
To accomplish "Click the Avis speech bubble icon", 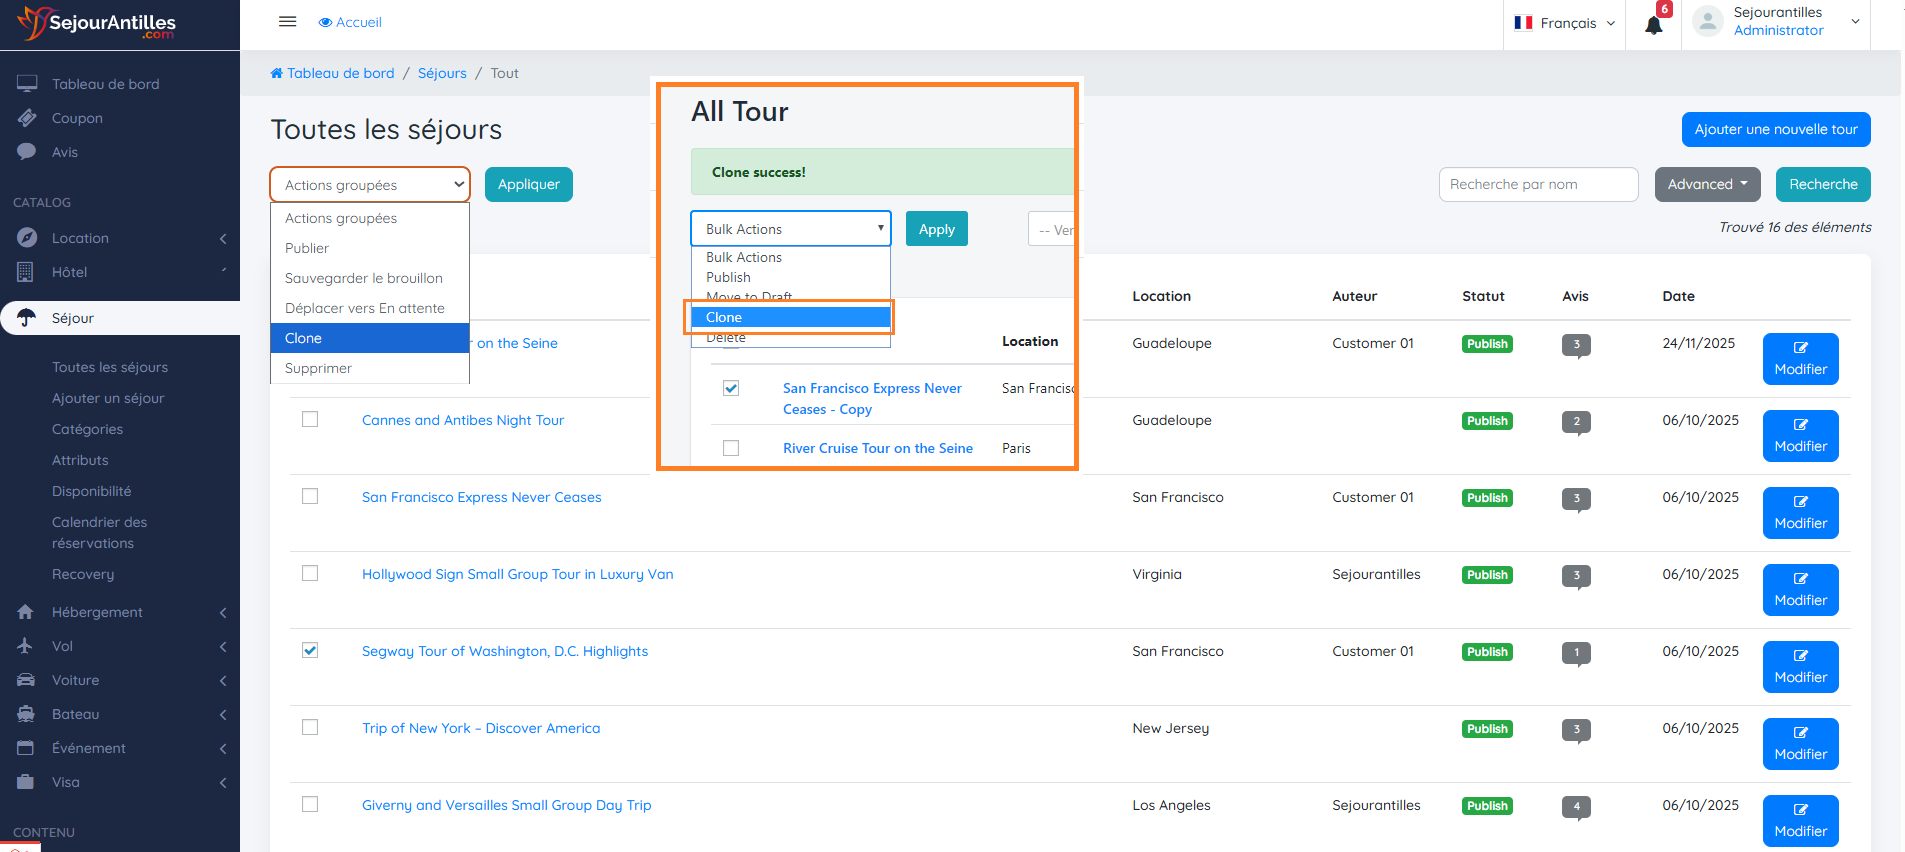I will 27,152.
